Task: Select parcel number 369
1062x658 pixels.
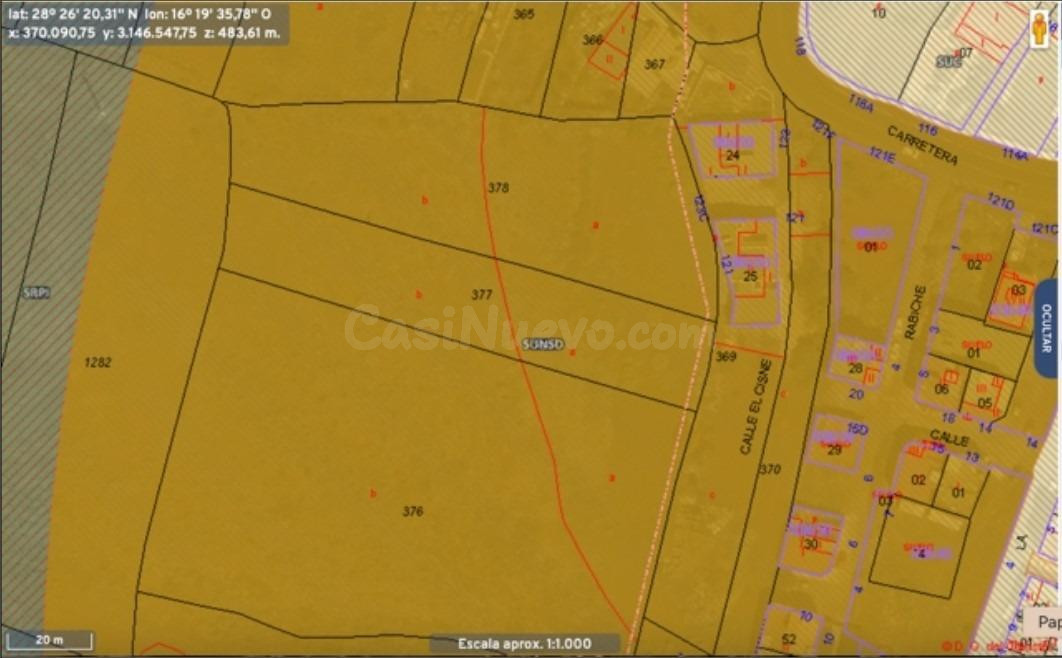Action: click(x=726, y=356)
